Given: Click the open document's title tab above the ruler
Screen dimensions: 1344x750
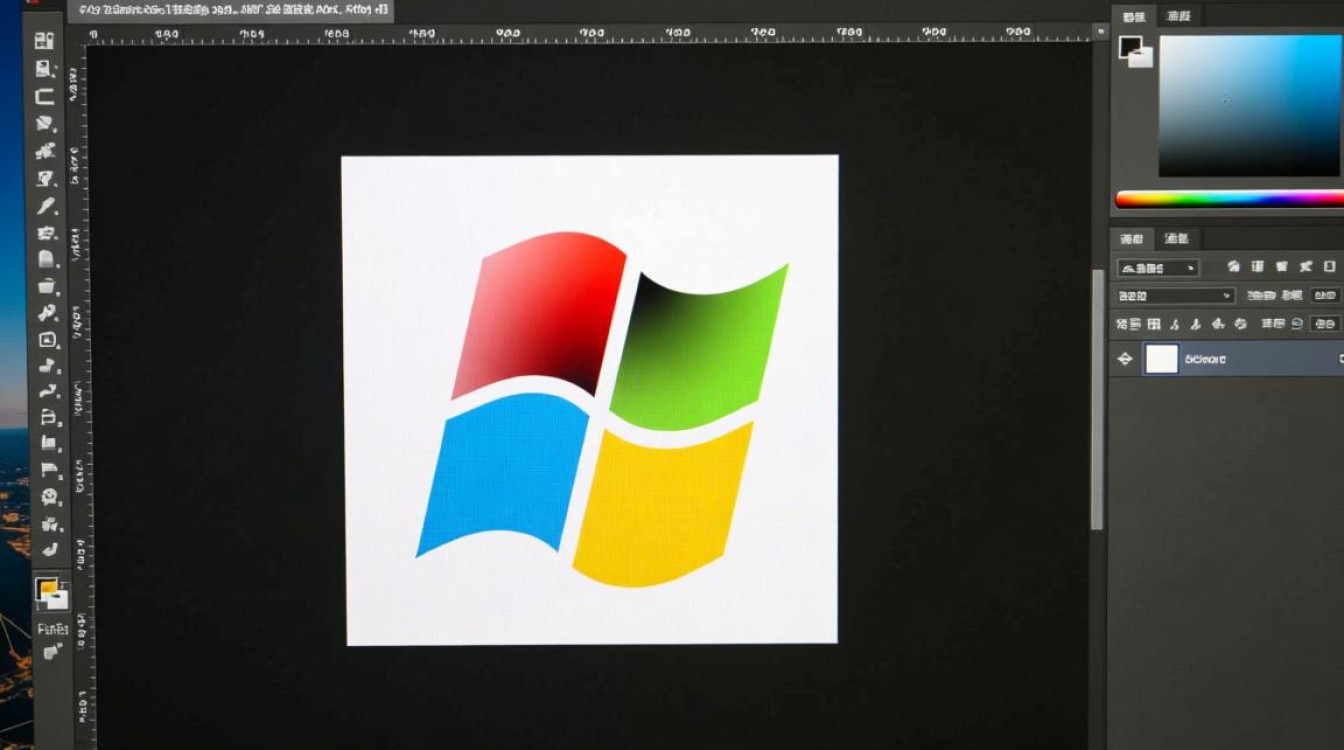Looking at the screenshot, I should [x=230, y=11].
